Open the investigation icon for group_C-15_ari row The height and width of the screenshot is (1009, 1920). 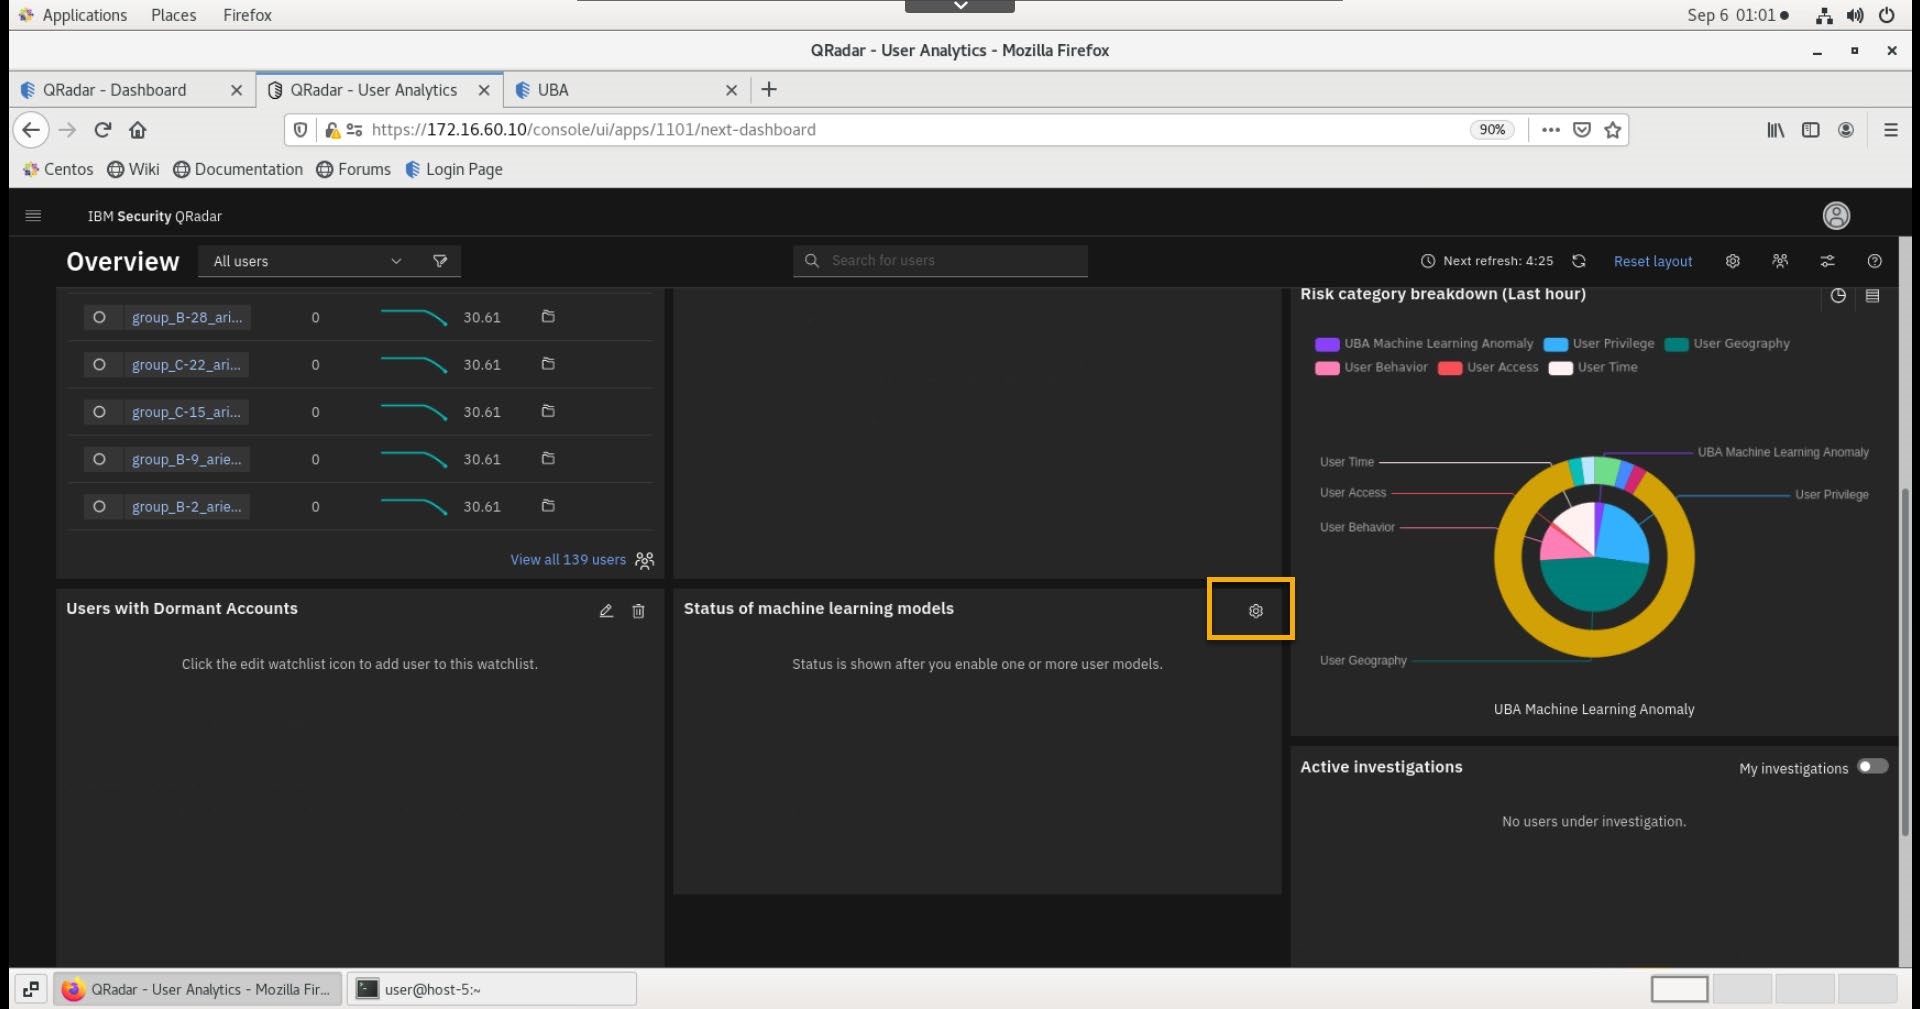[x=548, y=411]
